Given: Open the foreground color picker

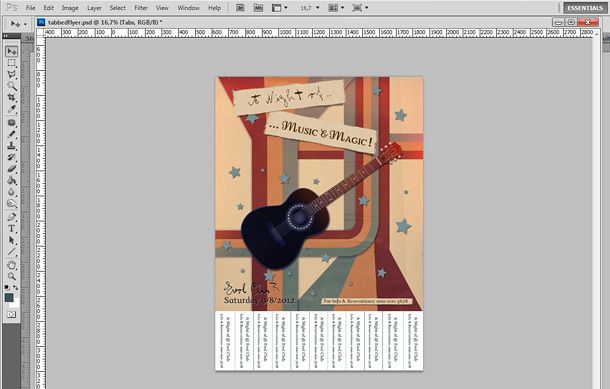Looking at the screenshot, I should [9, 298].
